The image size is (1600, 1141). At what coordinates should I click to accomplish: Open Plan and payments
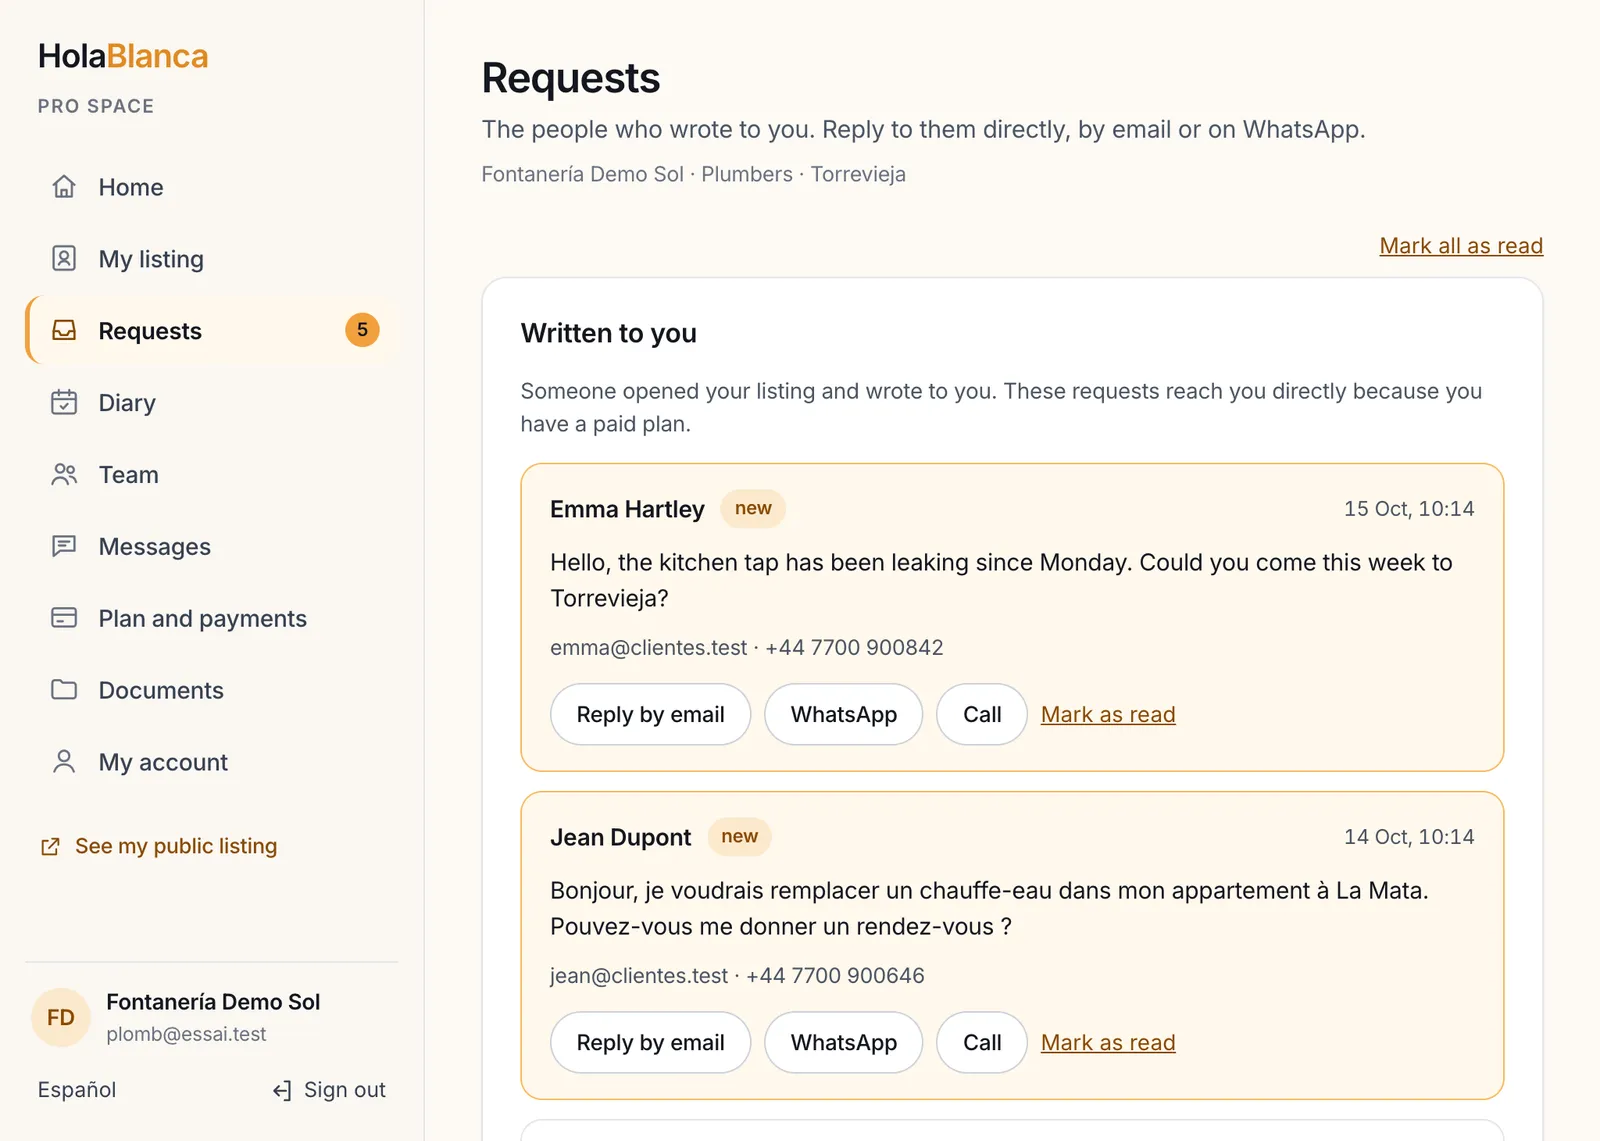point(212,619)
